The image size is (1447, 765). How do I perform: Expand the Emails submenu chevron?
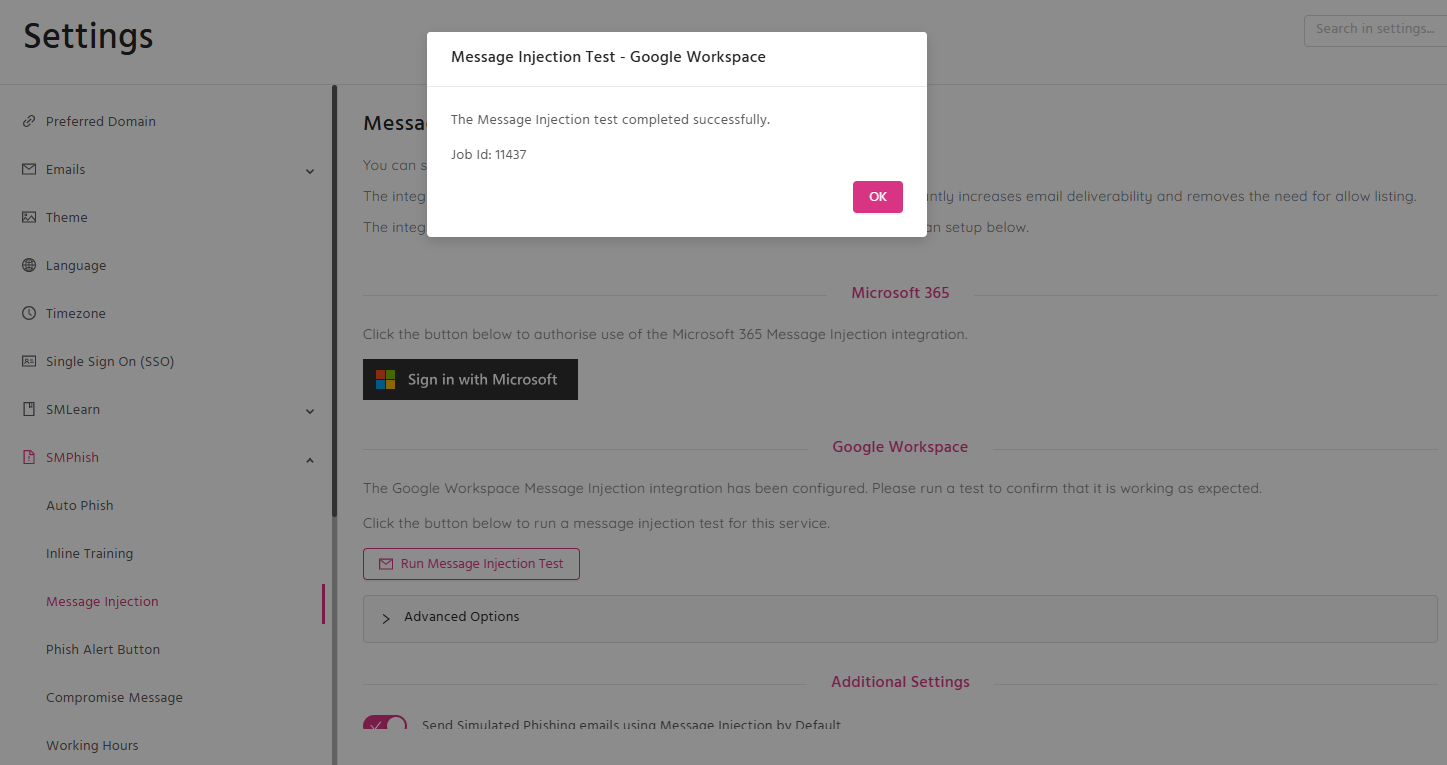pos(310,171)
